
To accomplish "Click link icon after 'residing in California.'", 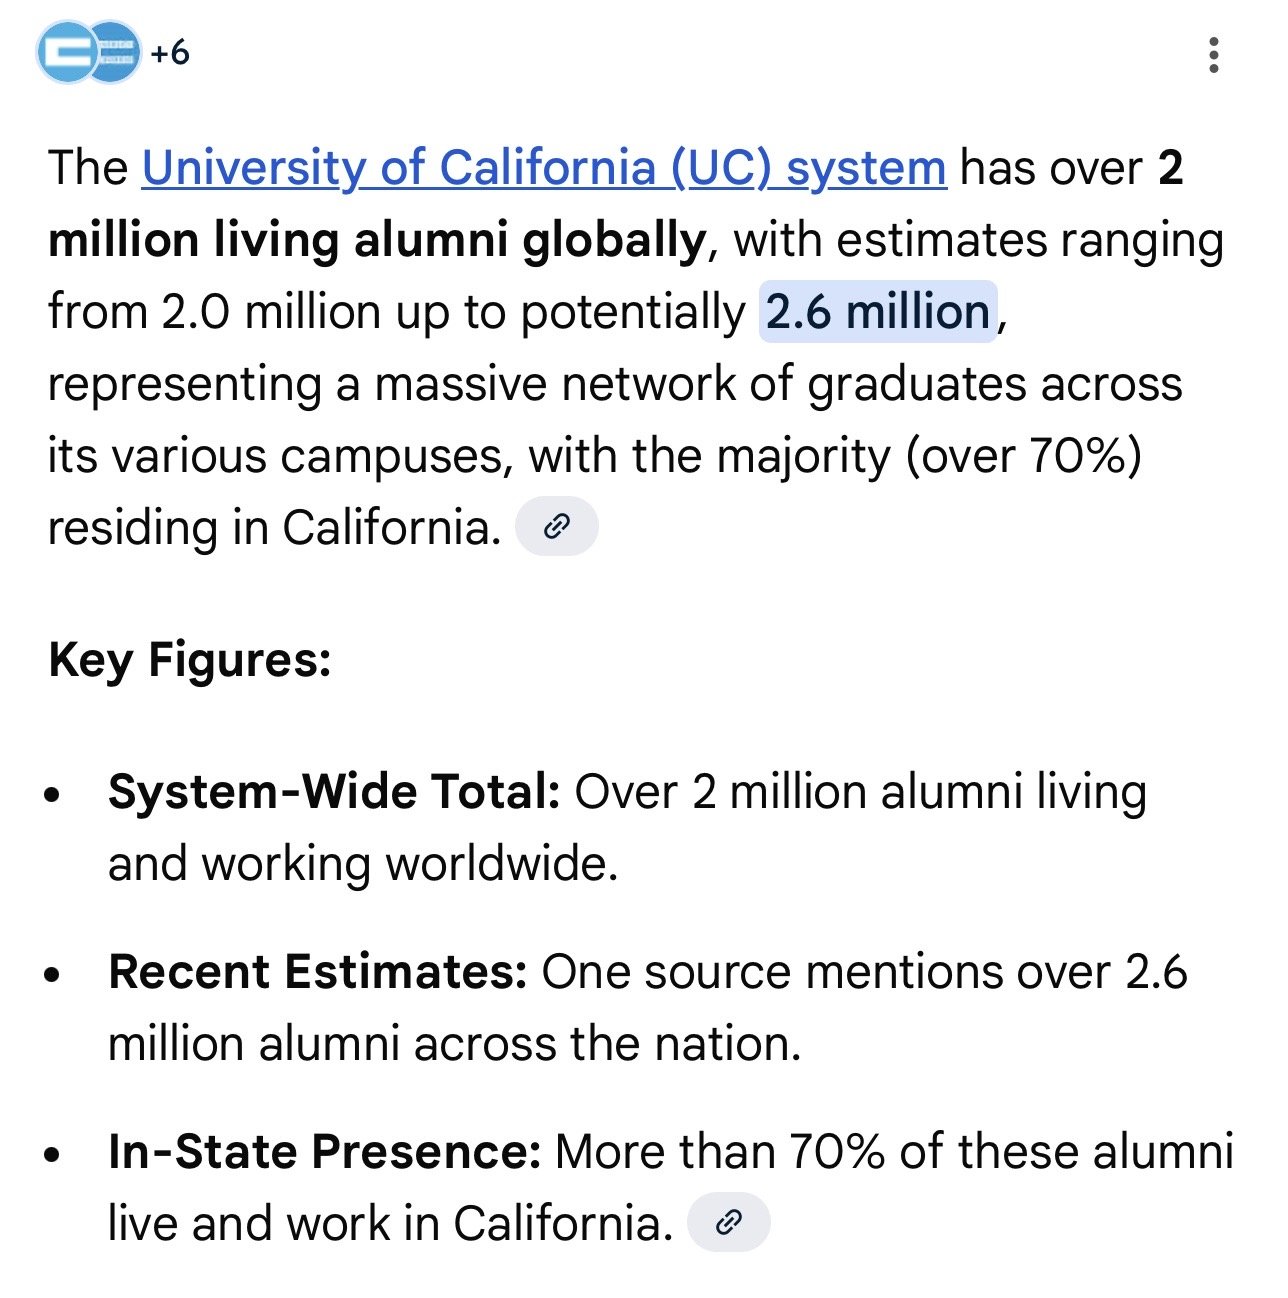I will pyautogui.click(x=556, y=527).
